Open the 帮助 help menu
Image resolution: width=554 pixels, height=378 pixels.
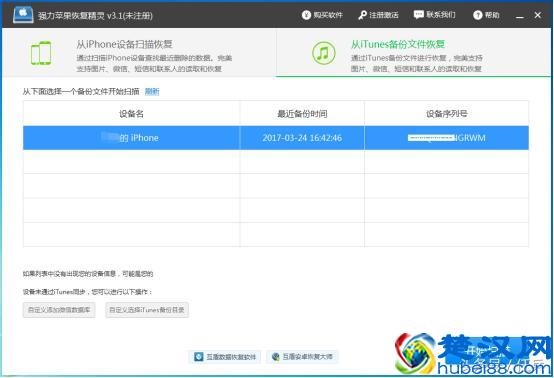point(486,15)
